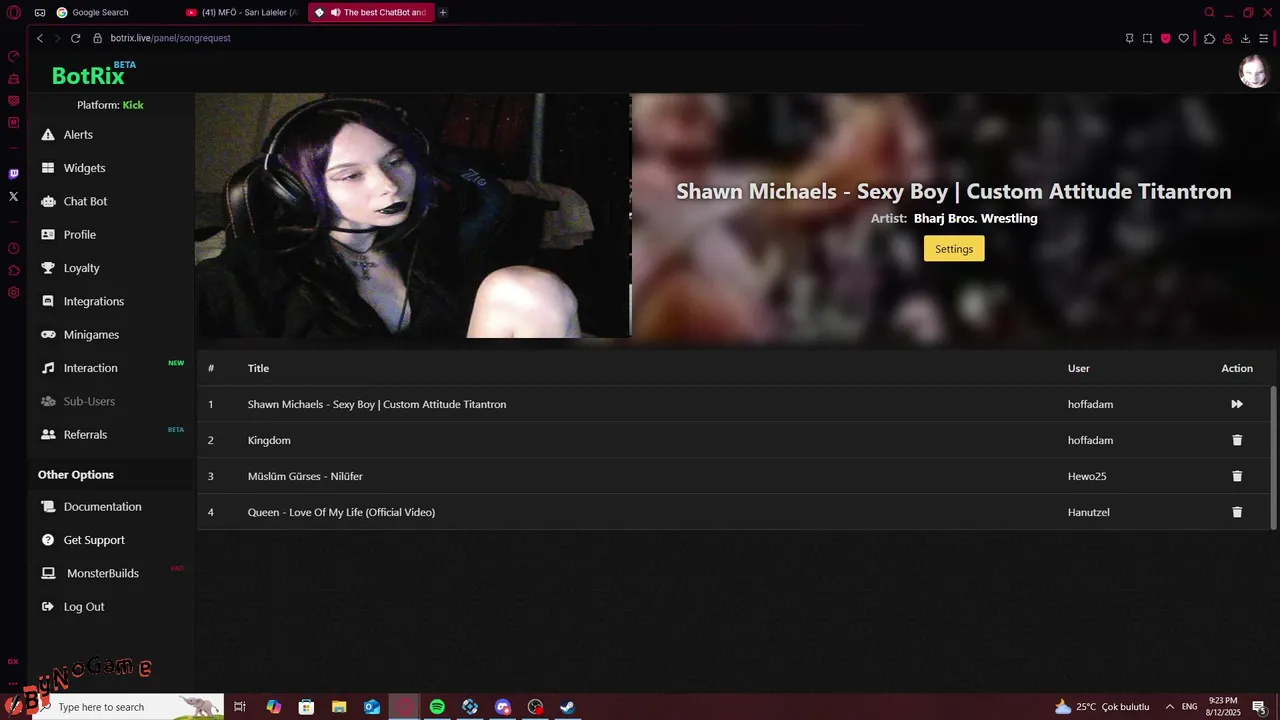The width and height of the screenshot is (1280, 720).
Task: Open the browser tab search icon
Action: point(1209,12)
